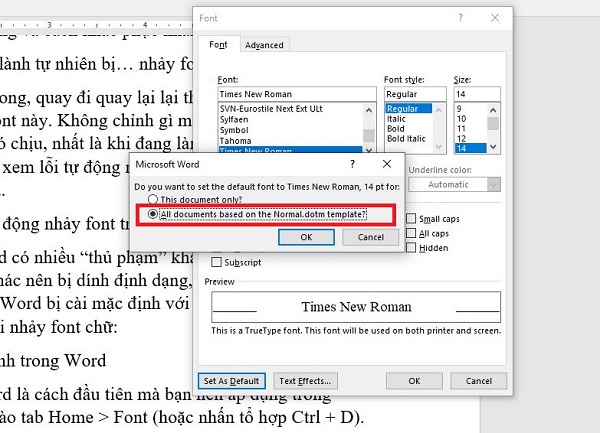The width and height of the screenshot is (600, 433).
Task: Click Cancel in the Font dialog
Action: (x=479, y=381)
